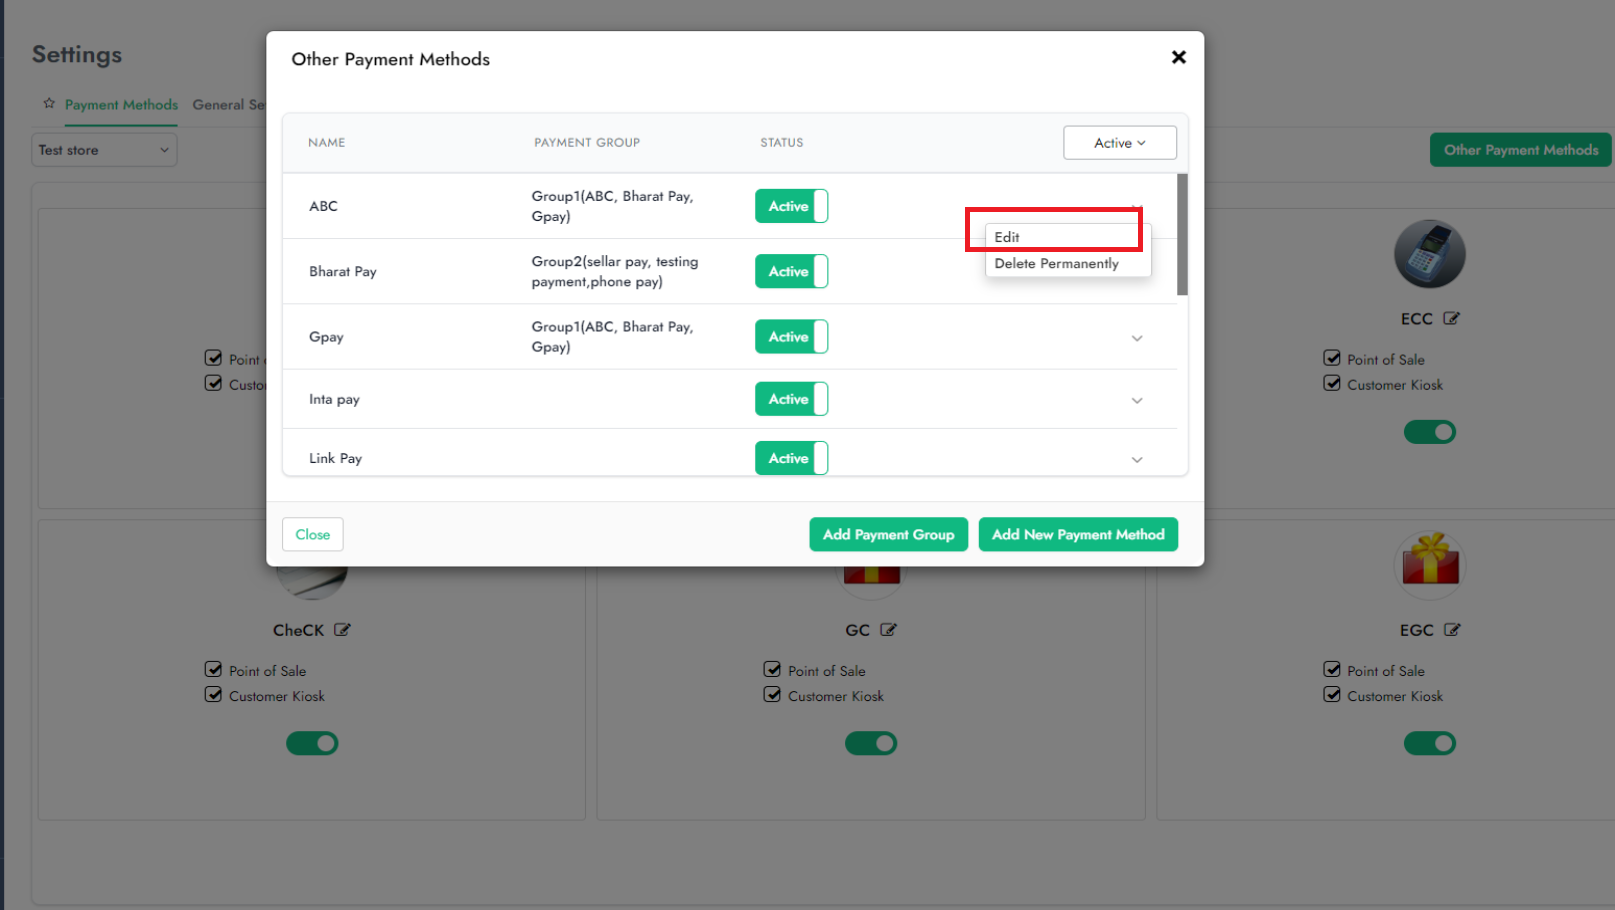The image size is (1615, 910).
Task: Click the Add Payment Group button
Action: [x=888, y=535]
